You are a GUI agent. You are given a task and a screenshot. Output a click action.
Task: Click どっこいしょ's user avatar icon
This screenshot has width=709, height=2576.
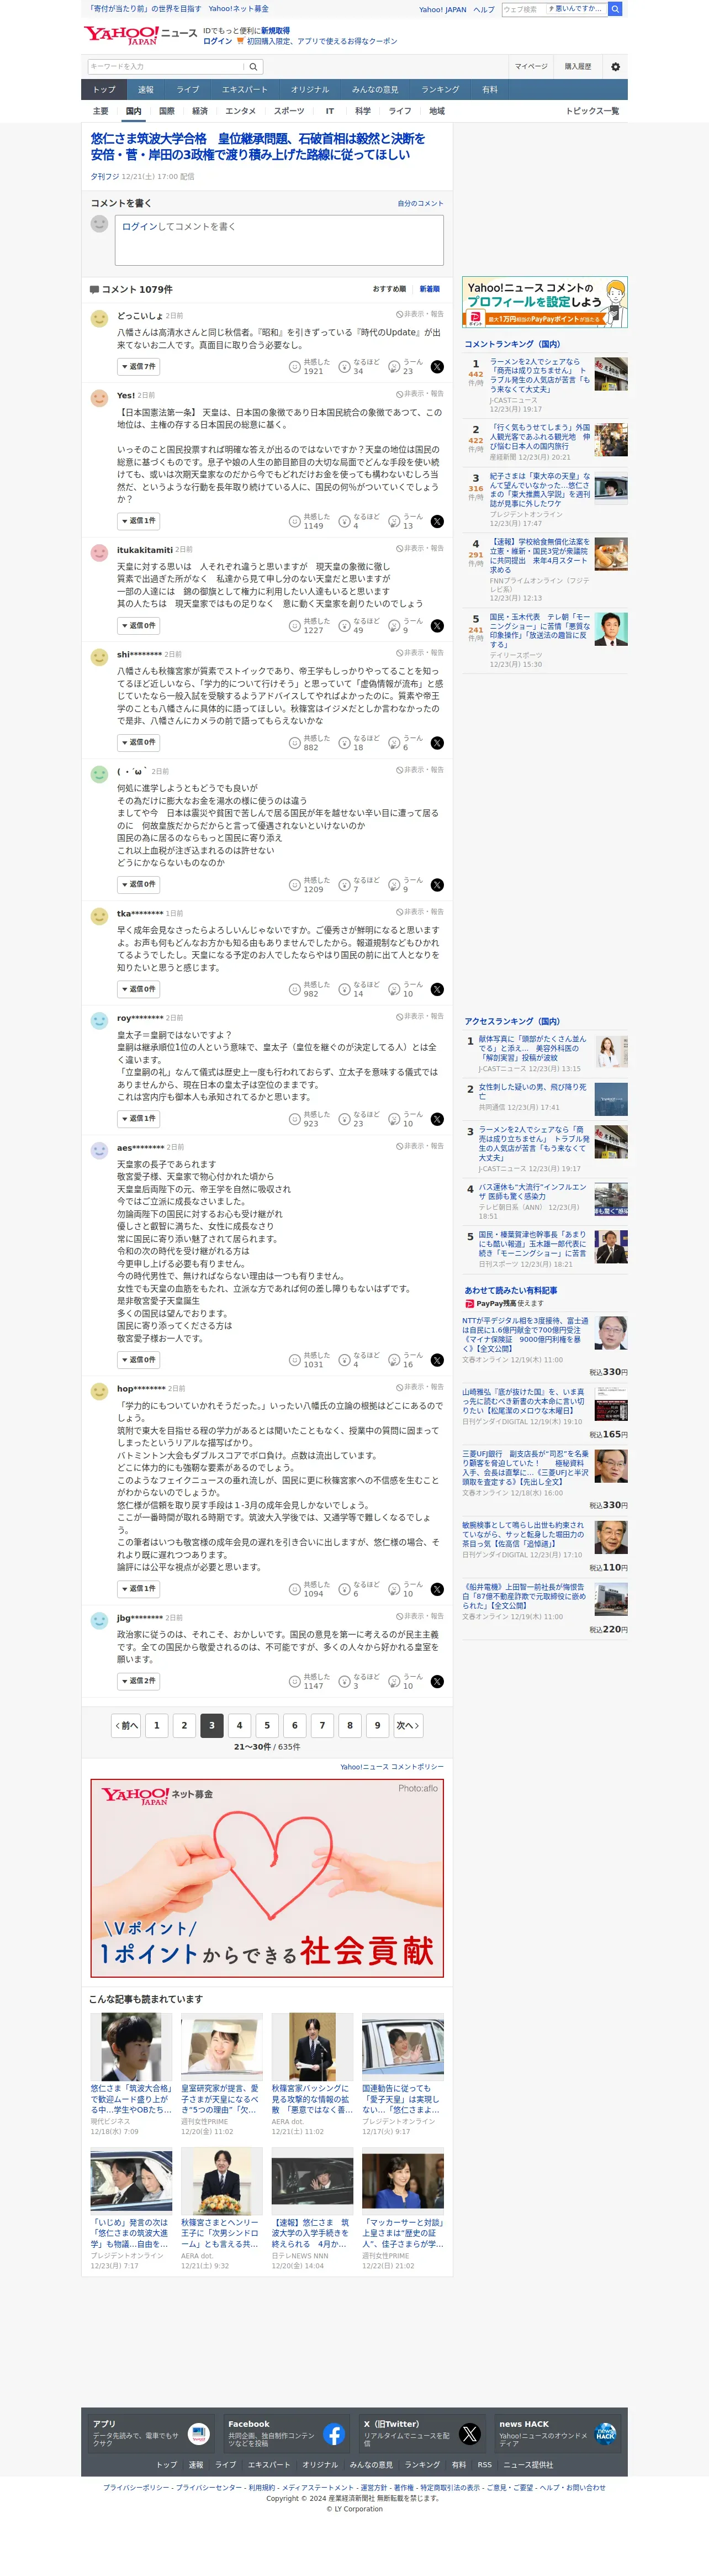(x=99, y=318)
